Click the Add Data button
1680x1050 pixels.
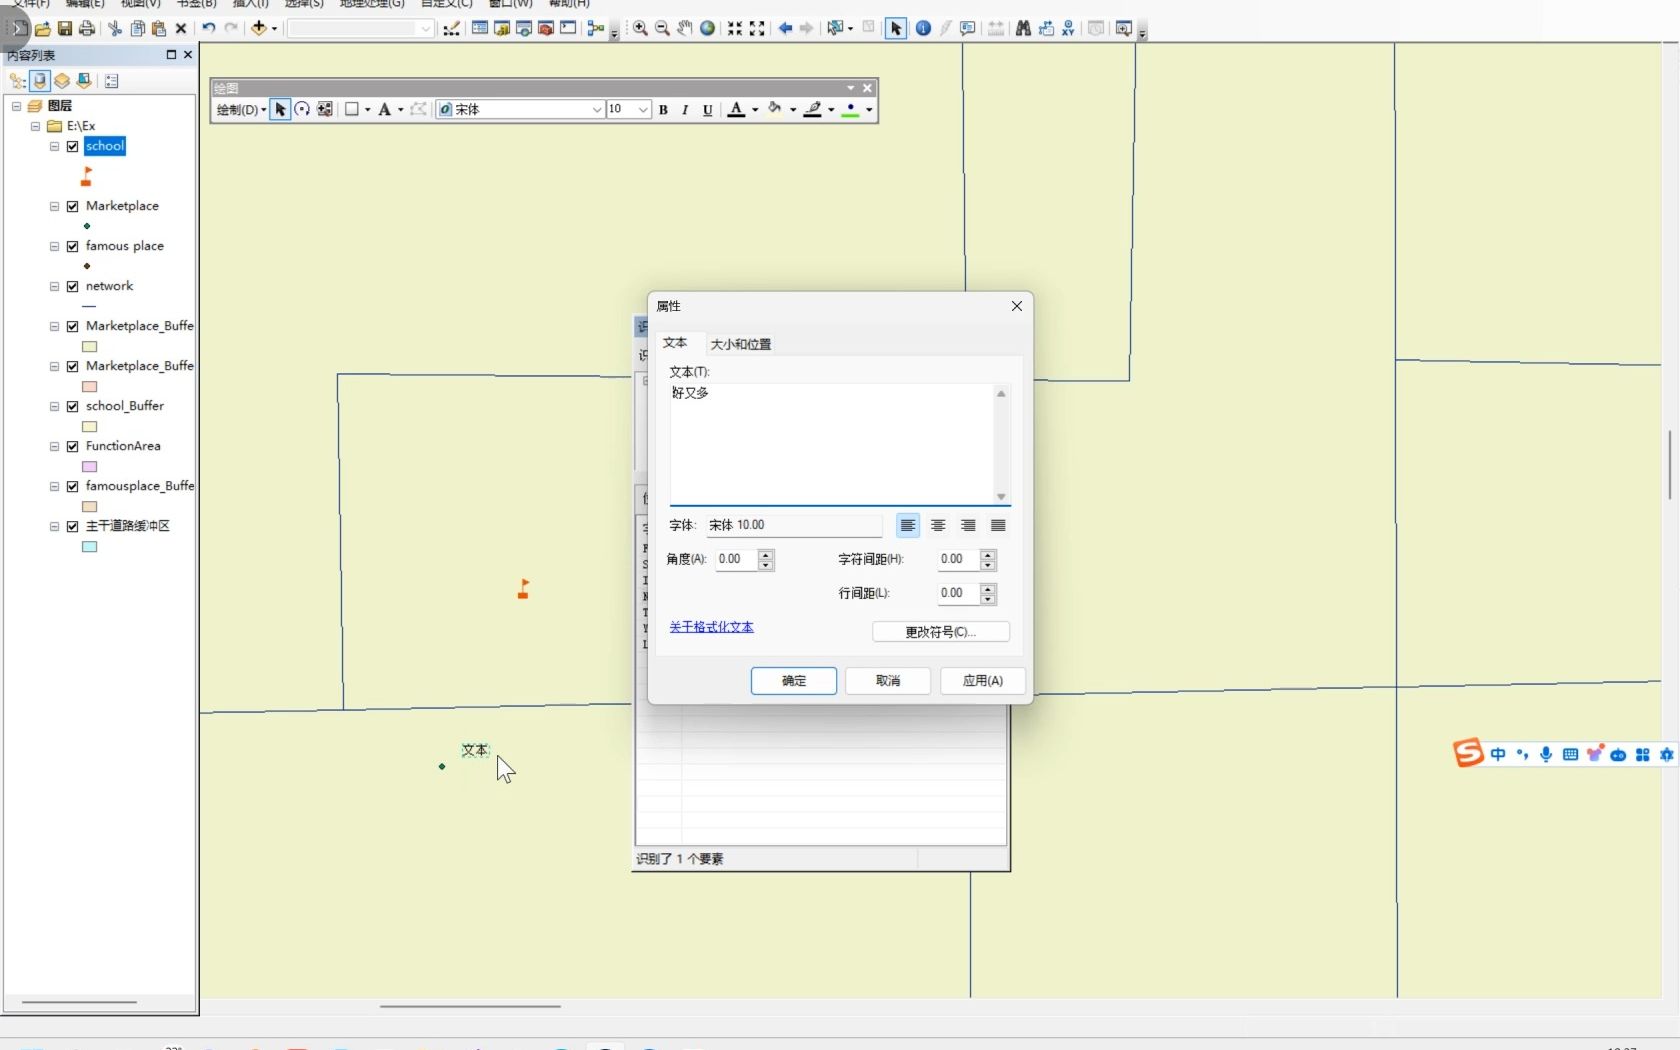click(259, 28)
